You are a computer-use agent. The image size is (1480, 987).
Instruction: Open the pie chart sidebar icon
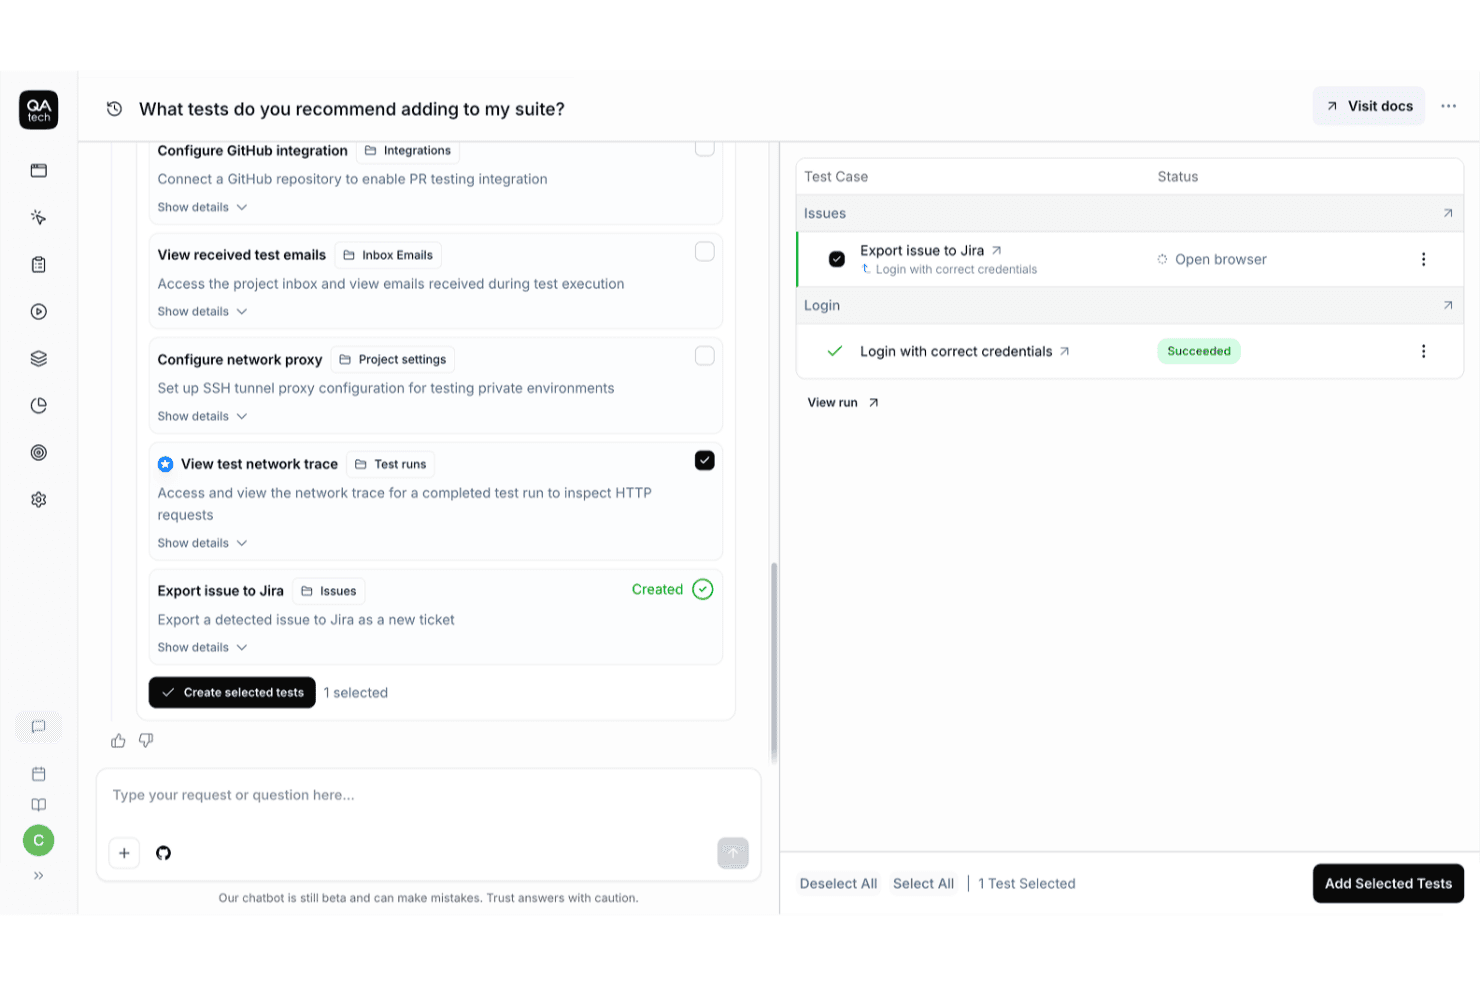(x=39, y=406)
